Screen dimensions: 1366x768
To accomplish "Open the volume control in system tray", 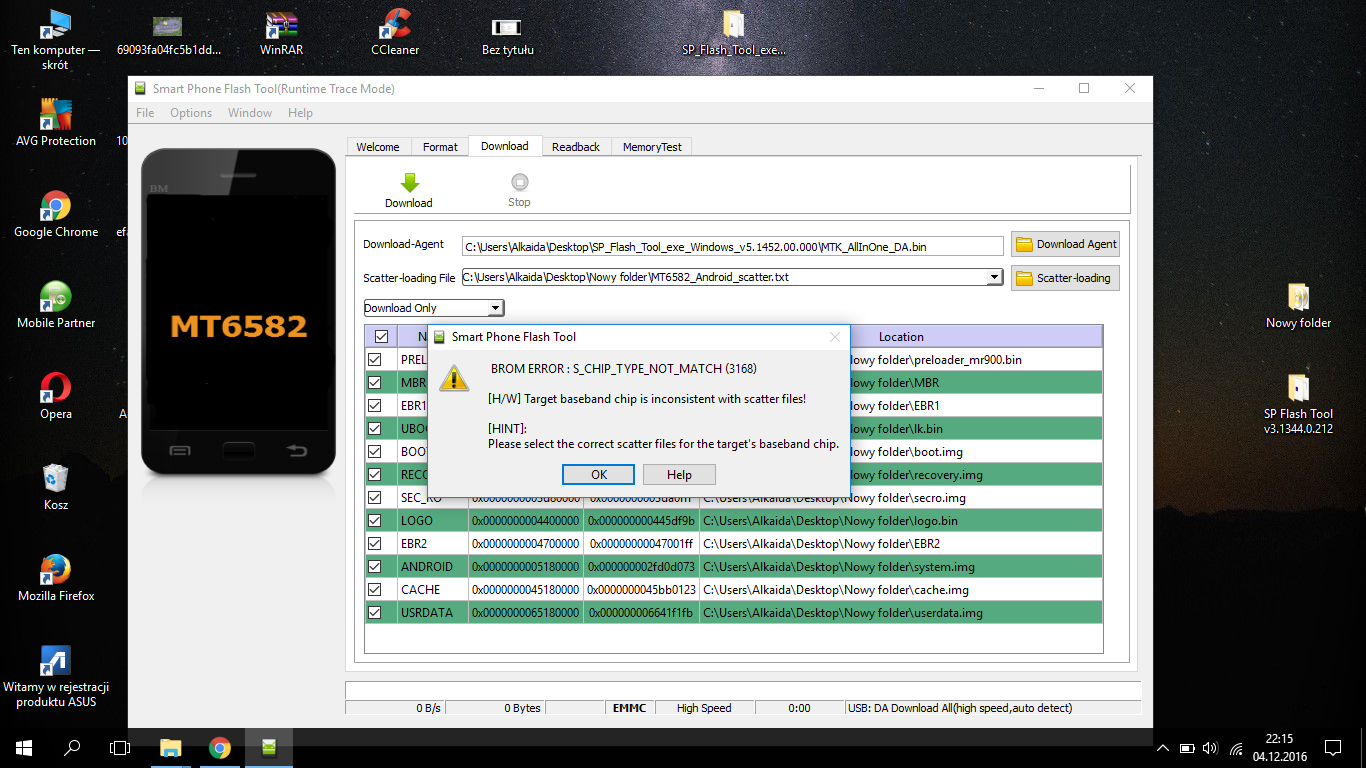I will 1210,748.
